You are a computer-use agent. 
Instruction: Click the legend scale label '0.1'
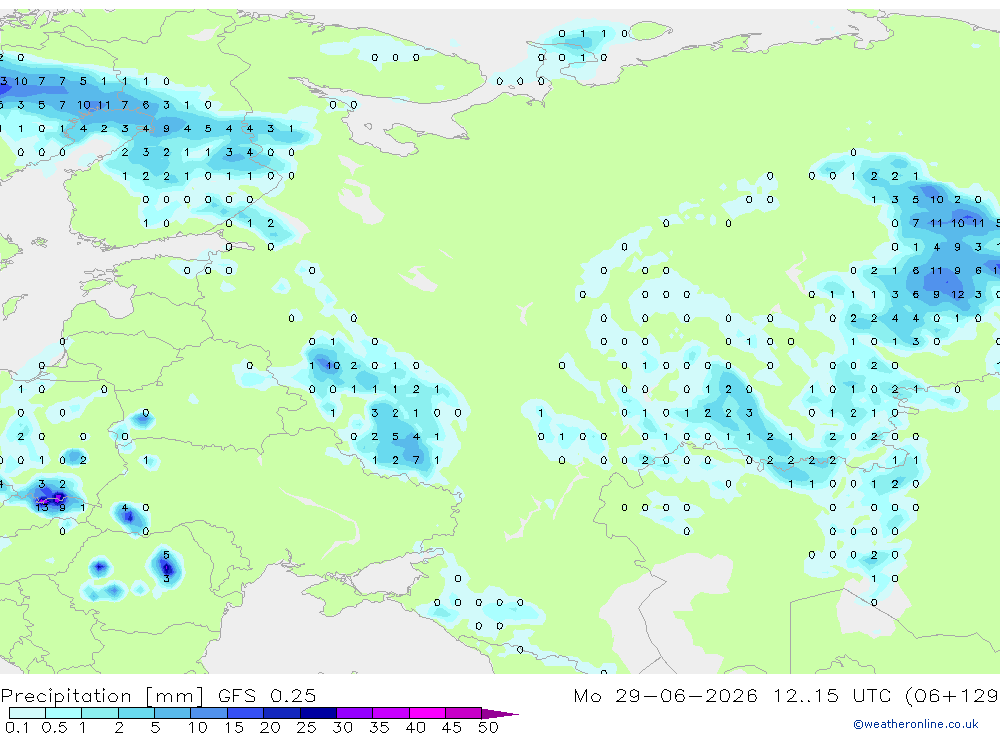[x=17, y=727]
